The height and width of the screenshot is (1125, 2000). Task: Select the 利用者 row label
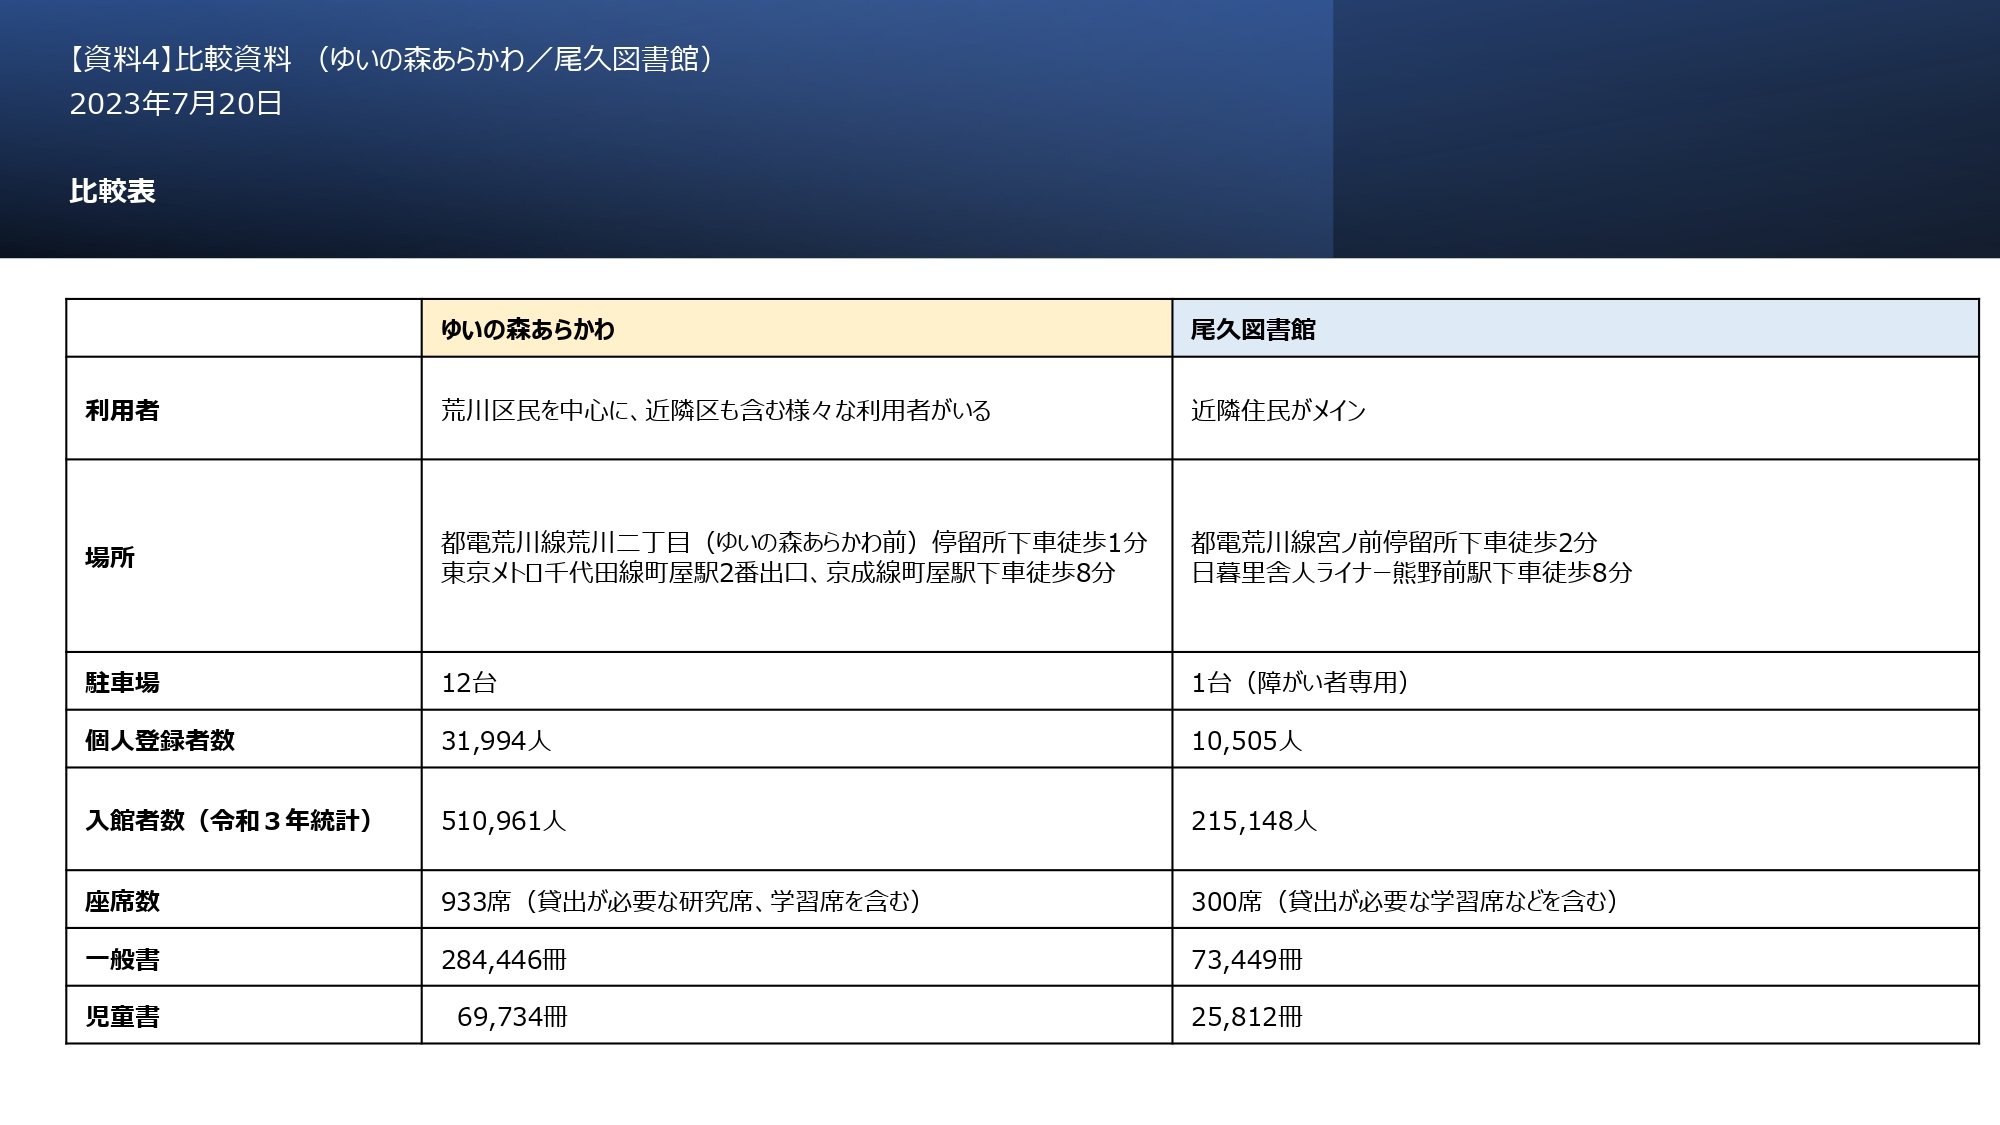click(x=122, y=410)
